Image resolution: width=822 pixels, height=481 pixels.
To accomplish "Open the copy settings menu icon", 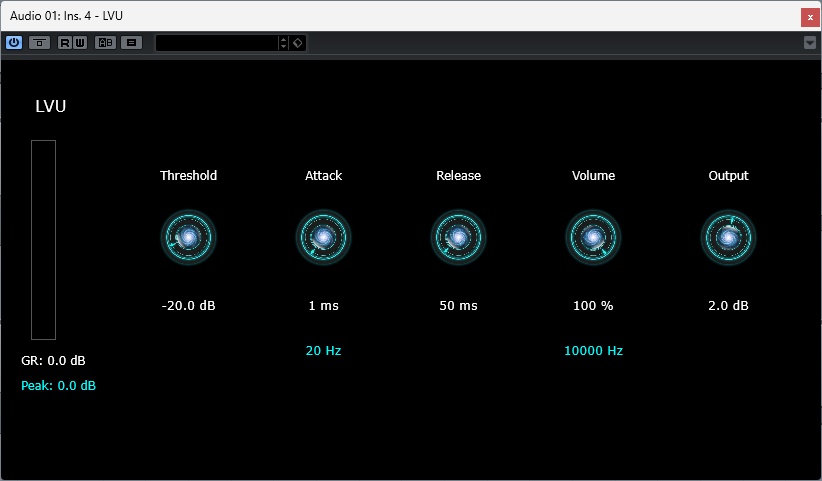I will 132,42.
